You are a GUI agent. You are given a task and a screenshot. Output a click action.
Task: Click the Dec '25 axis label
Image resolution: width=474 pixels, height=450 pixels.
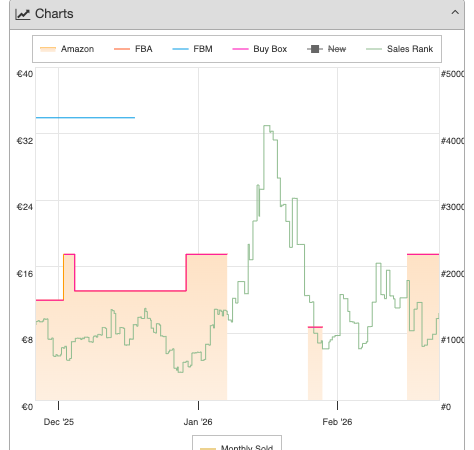(59, 422)
